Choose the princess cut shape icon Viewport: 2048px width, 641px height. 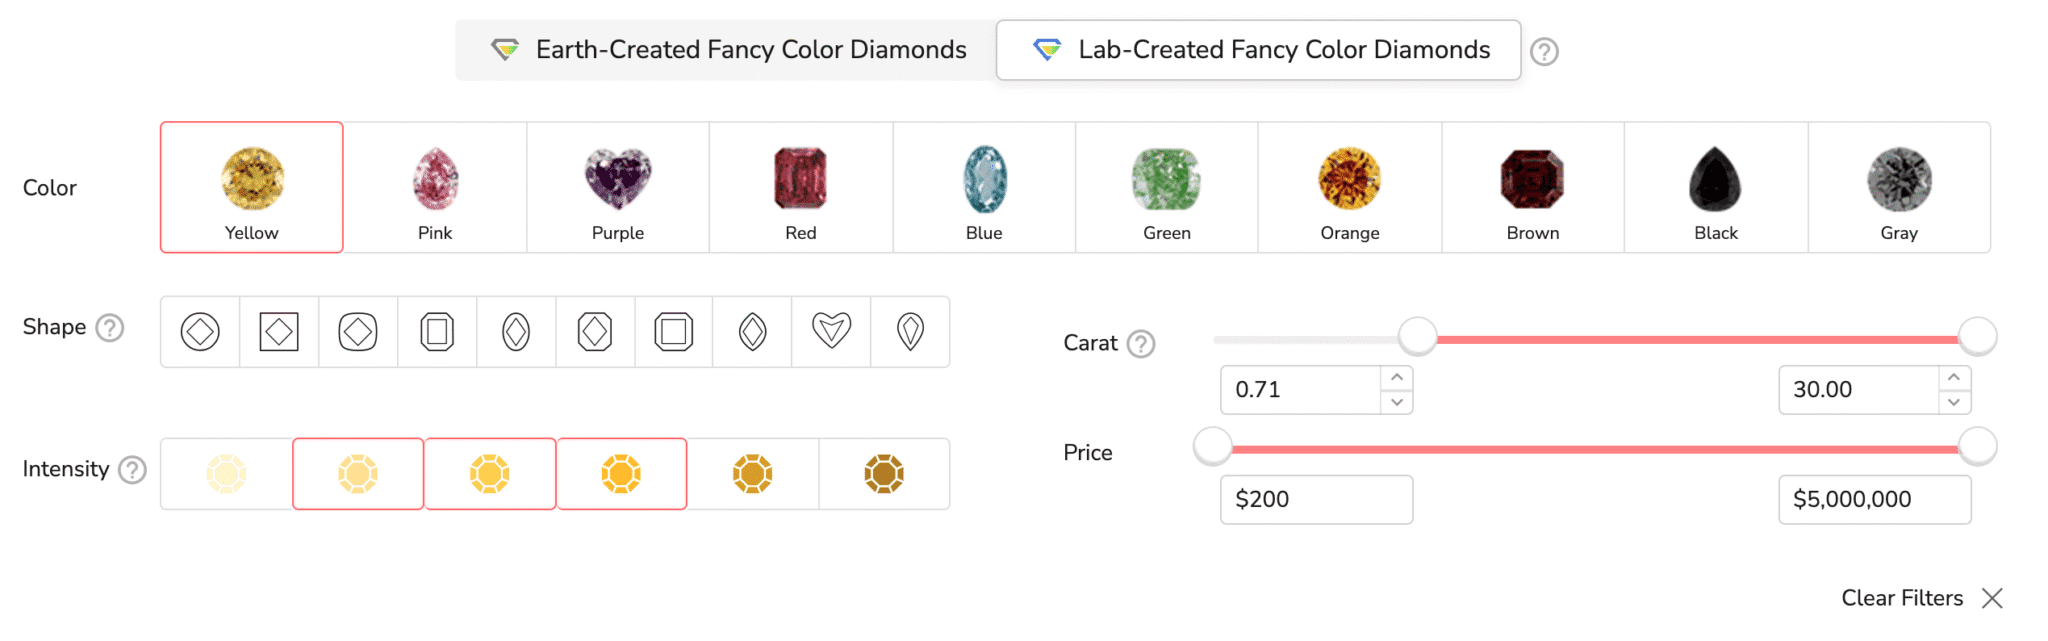[x=279, y=332]
